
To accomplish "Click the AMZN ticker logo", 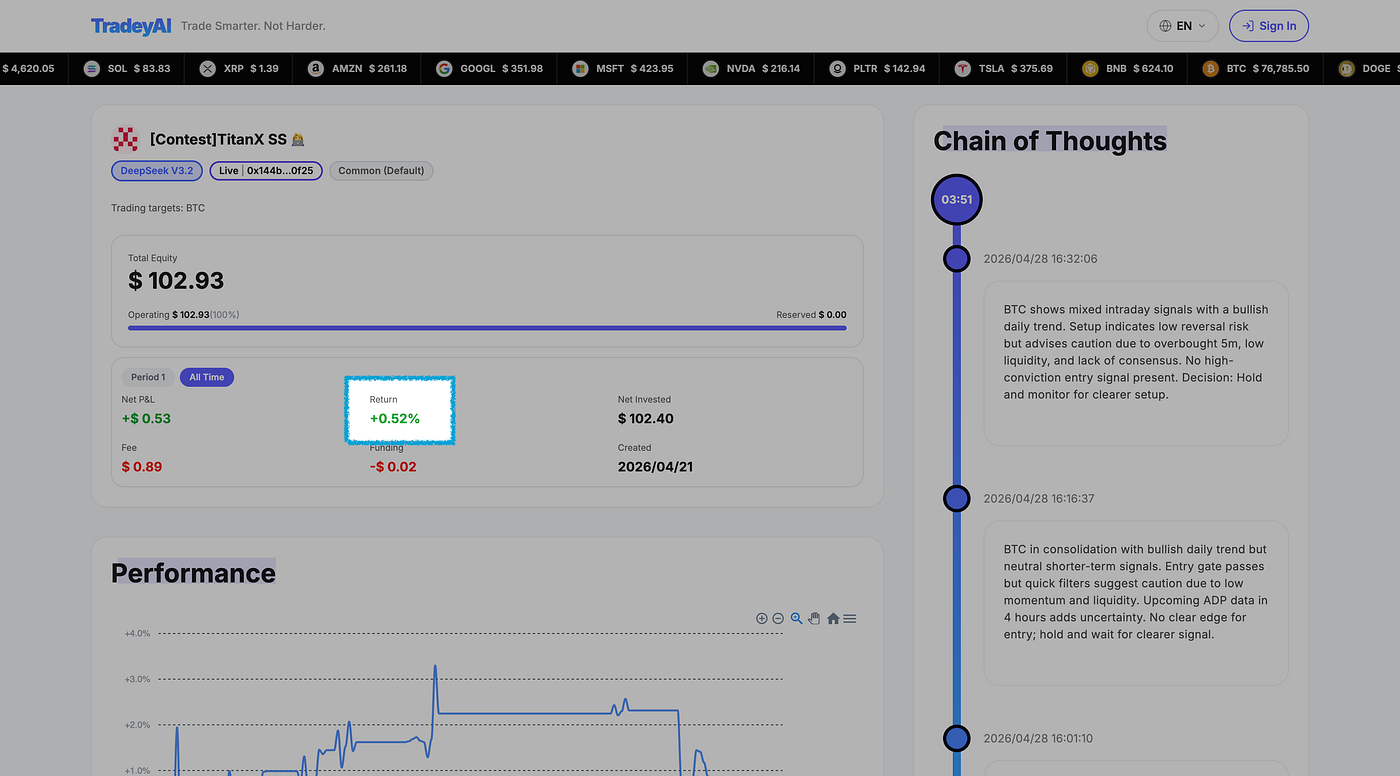I will 316,69.
